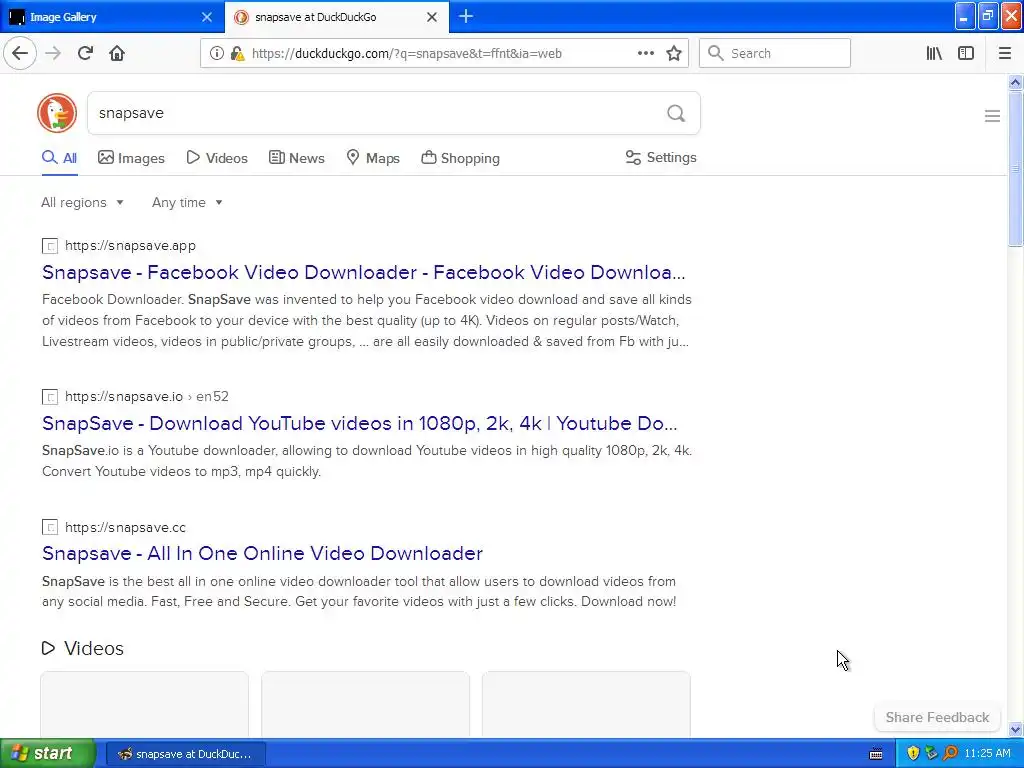Switch to the Image Gallery tab
The height and width of the screenshot is (768, 1024).
tap(112, 17)
